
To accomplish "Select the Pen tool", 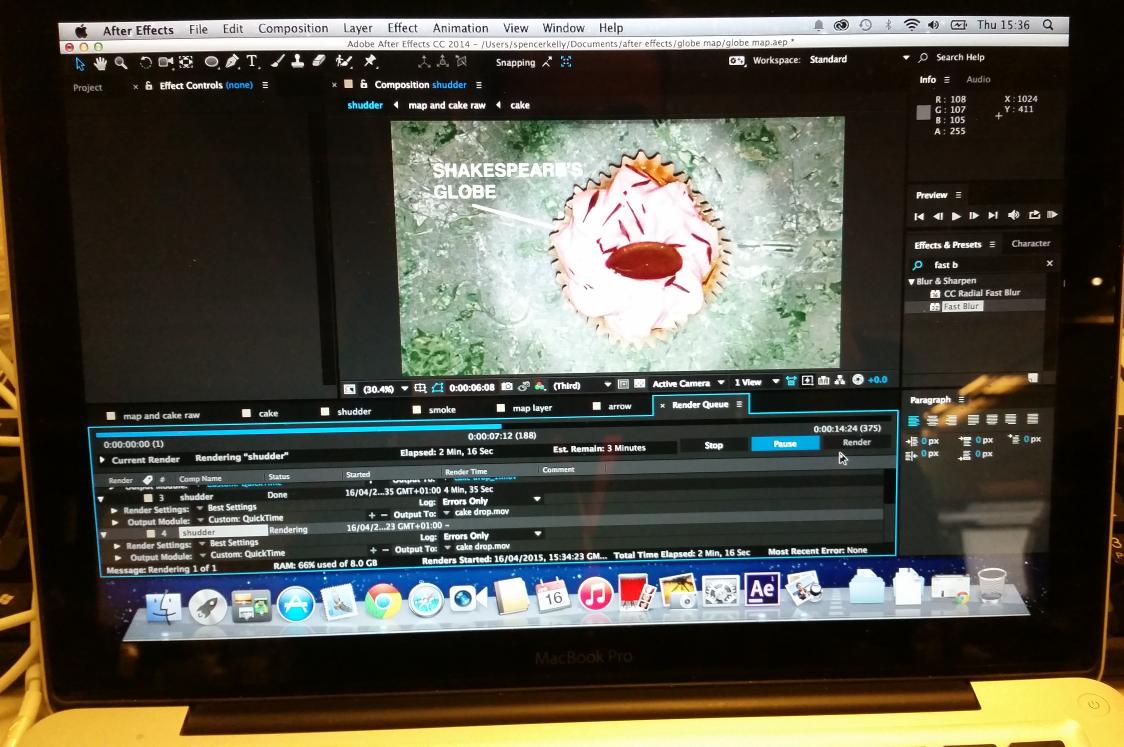I will point(232,62).
